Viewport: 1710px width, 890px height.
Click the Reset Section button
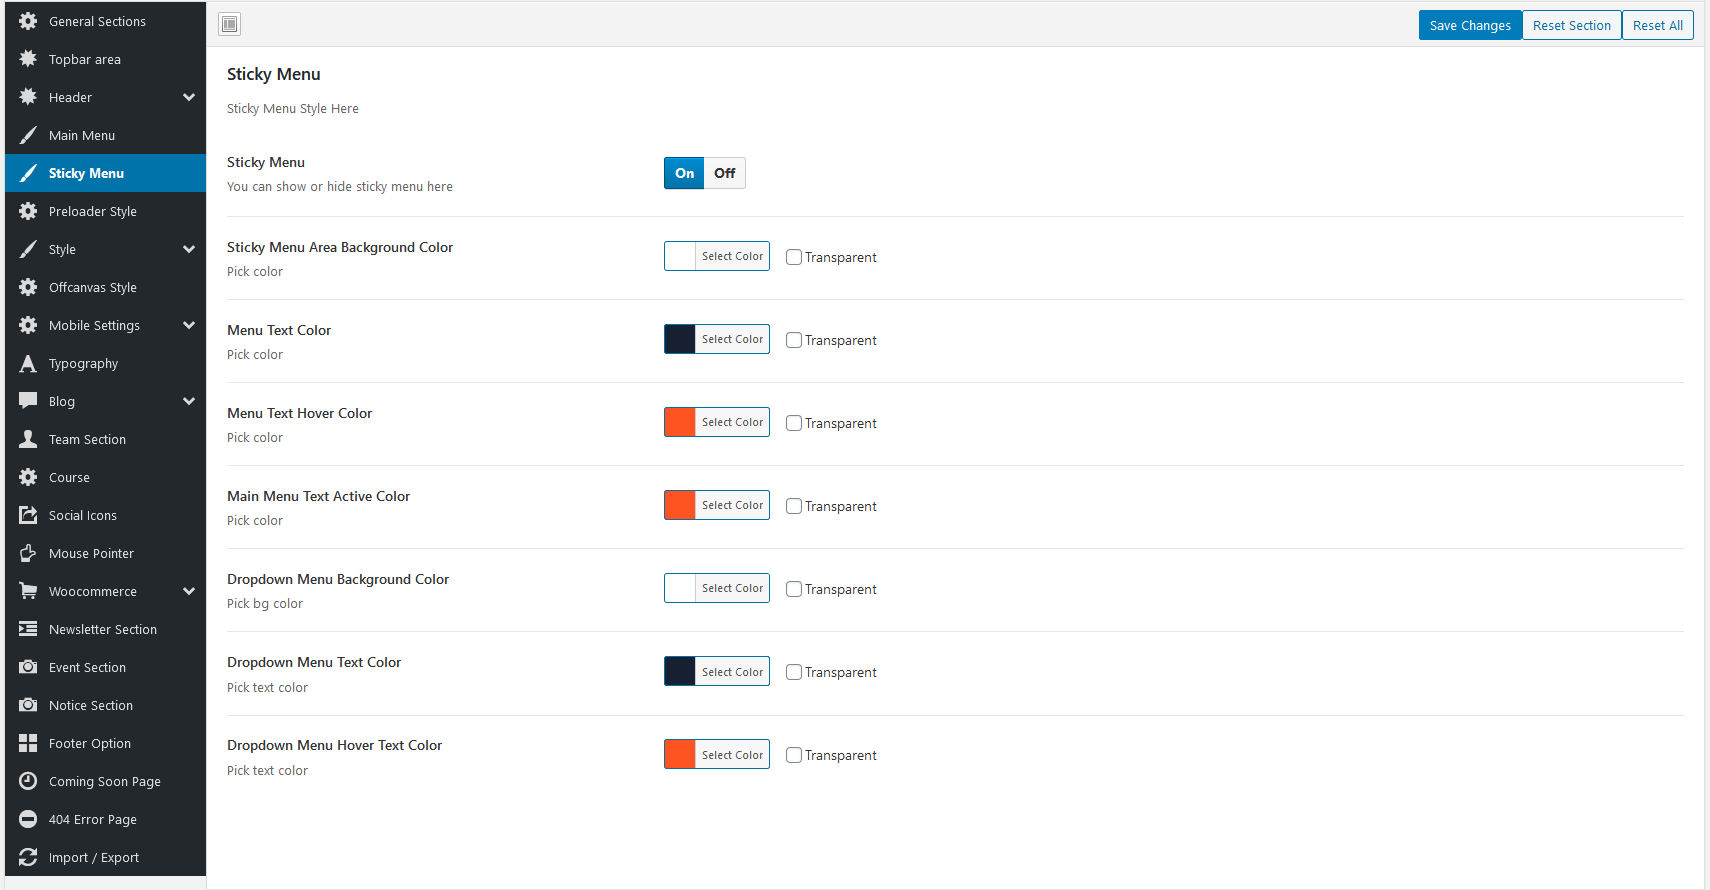click(x=1572, y=25)
